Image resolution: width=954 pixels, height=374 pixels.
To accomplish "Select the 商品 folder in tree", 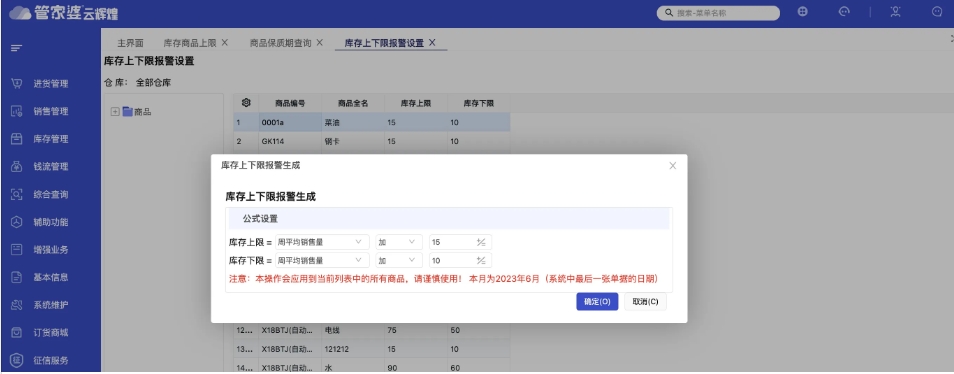I will click(x=137, y=112).
